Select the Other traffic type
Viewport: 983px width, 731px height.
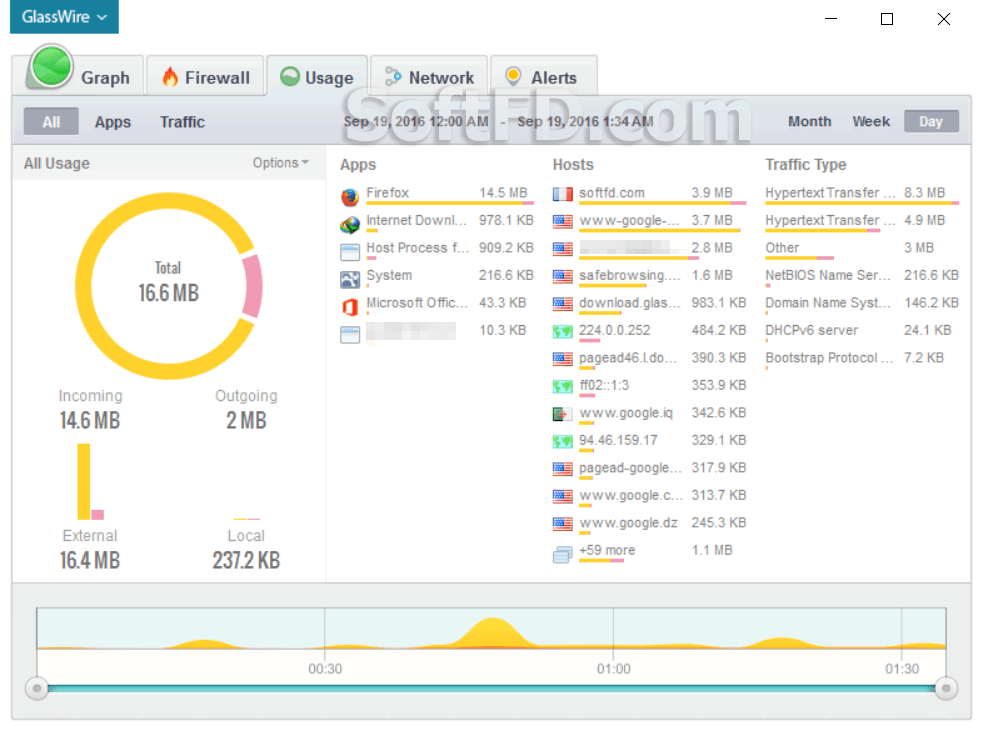pyautogui.click(x=862, y=249)
